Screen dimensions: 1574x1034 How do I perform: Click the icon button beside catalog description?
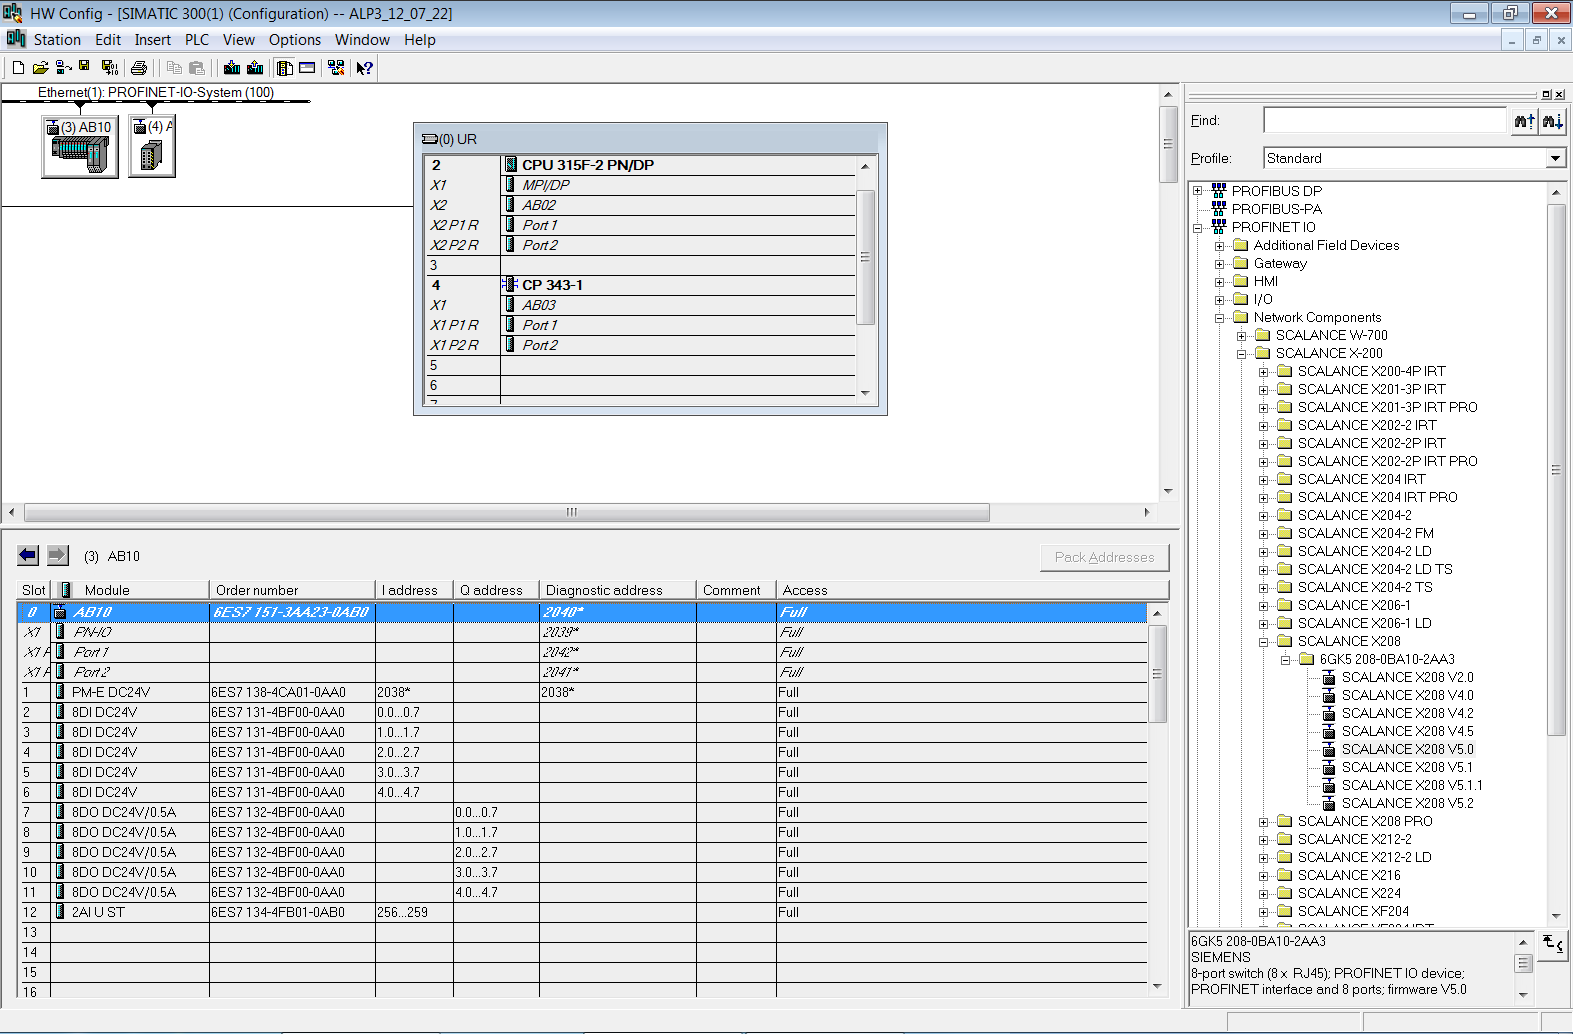1553,944
